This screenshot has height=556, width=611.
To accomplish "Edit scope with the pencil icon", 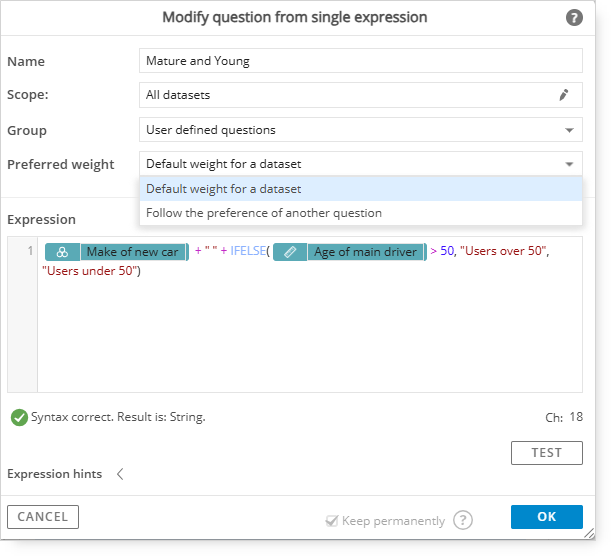I will (563, 95).
